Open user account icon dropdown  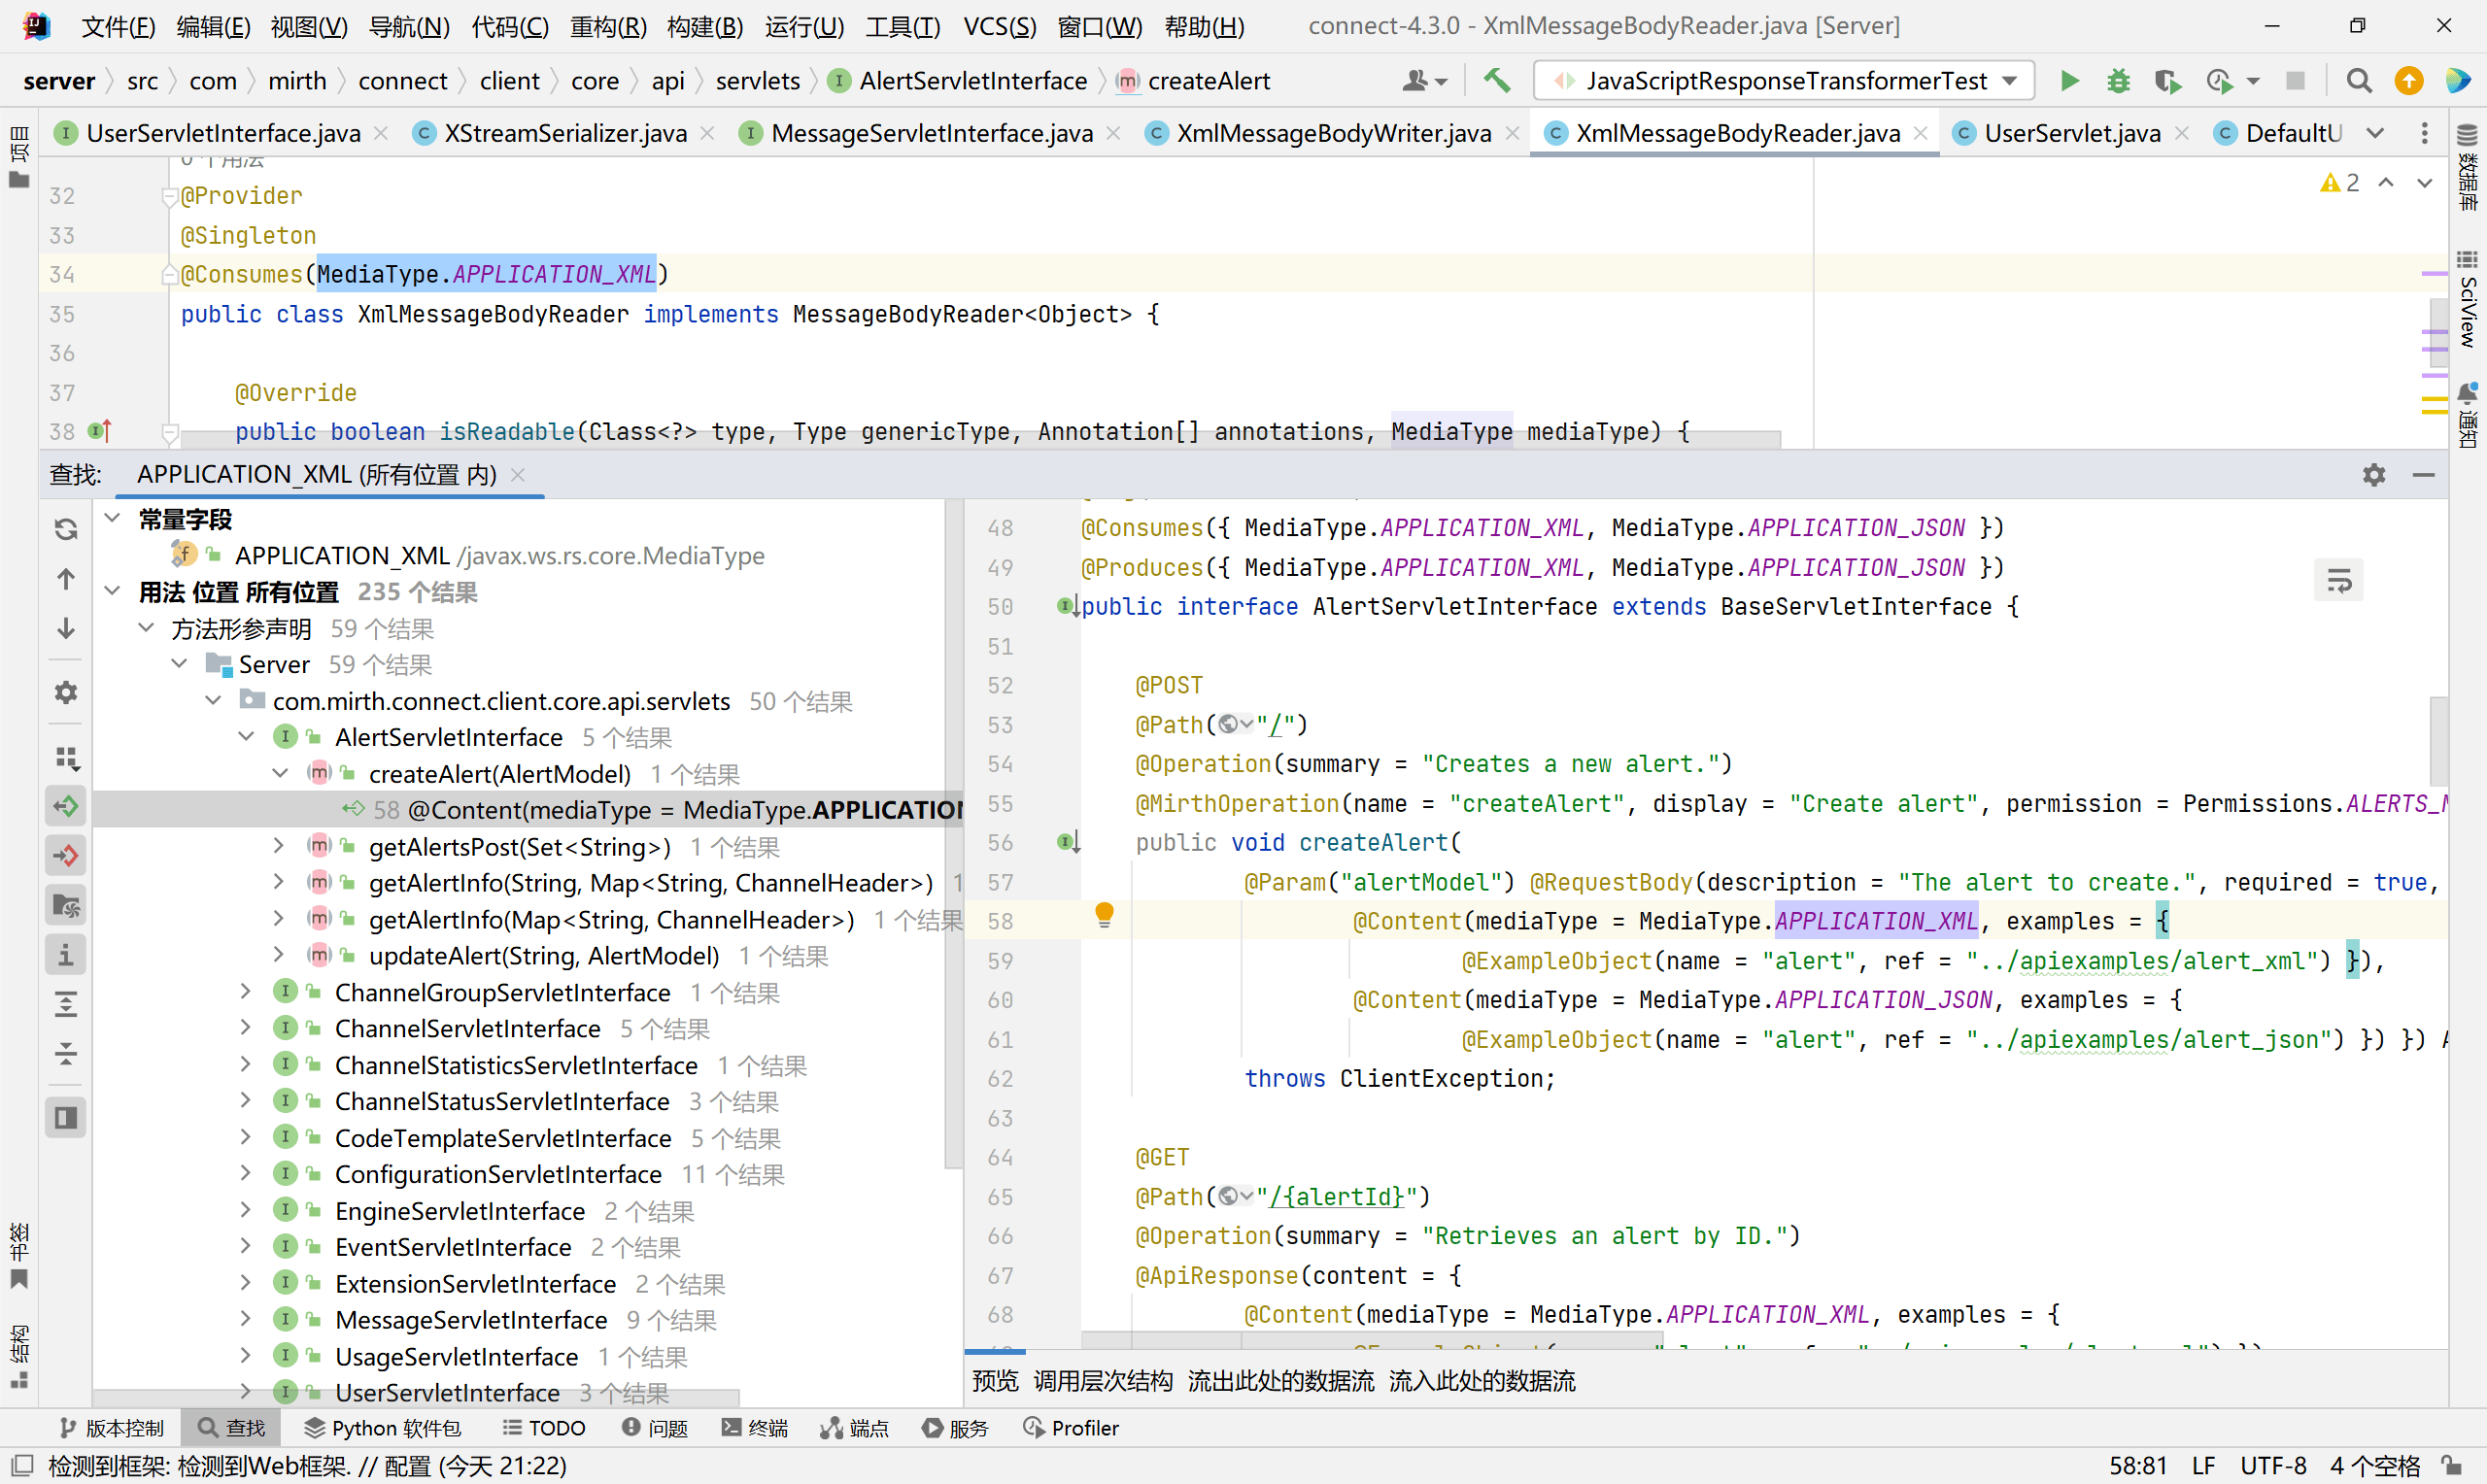coord(1424,81)
